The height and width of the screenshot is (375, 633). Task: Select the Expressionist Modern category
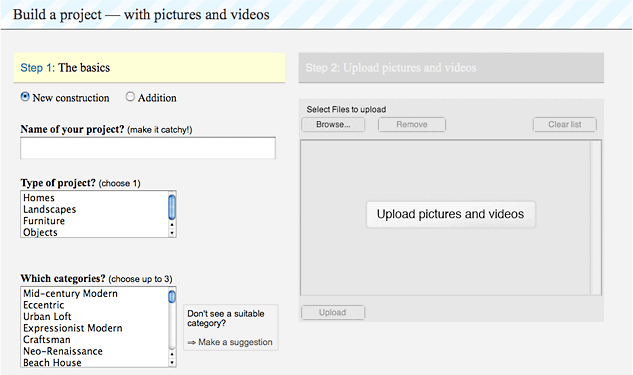pos(94,328)
